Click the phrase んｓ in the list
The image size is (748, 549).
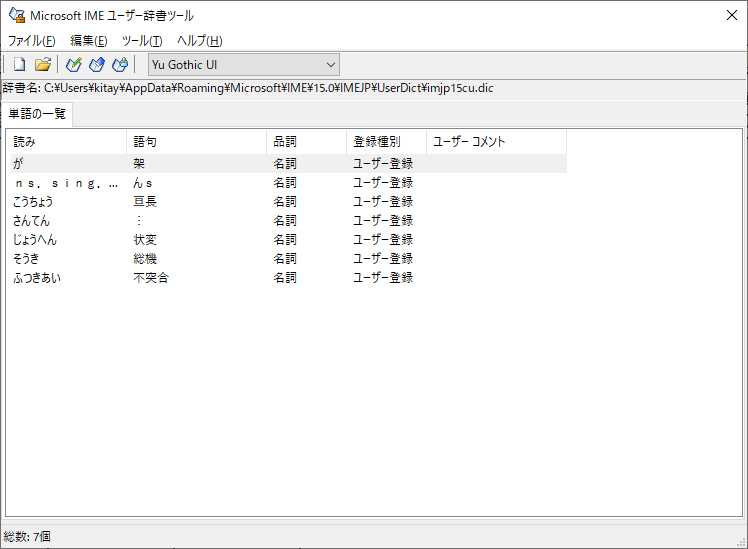click(x=143, y=183)
